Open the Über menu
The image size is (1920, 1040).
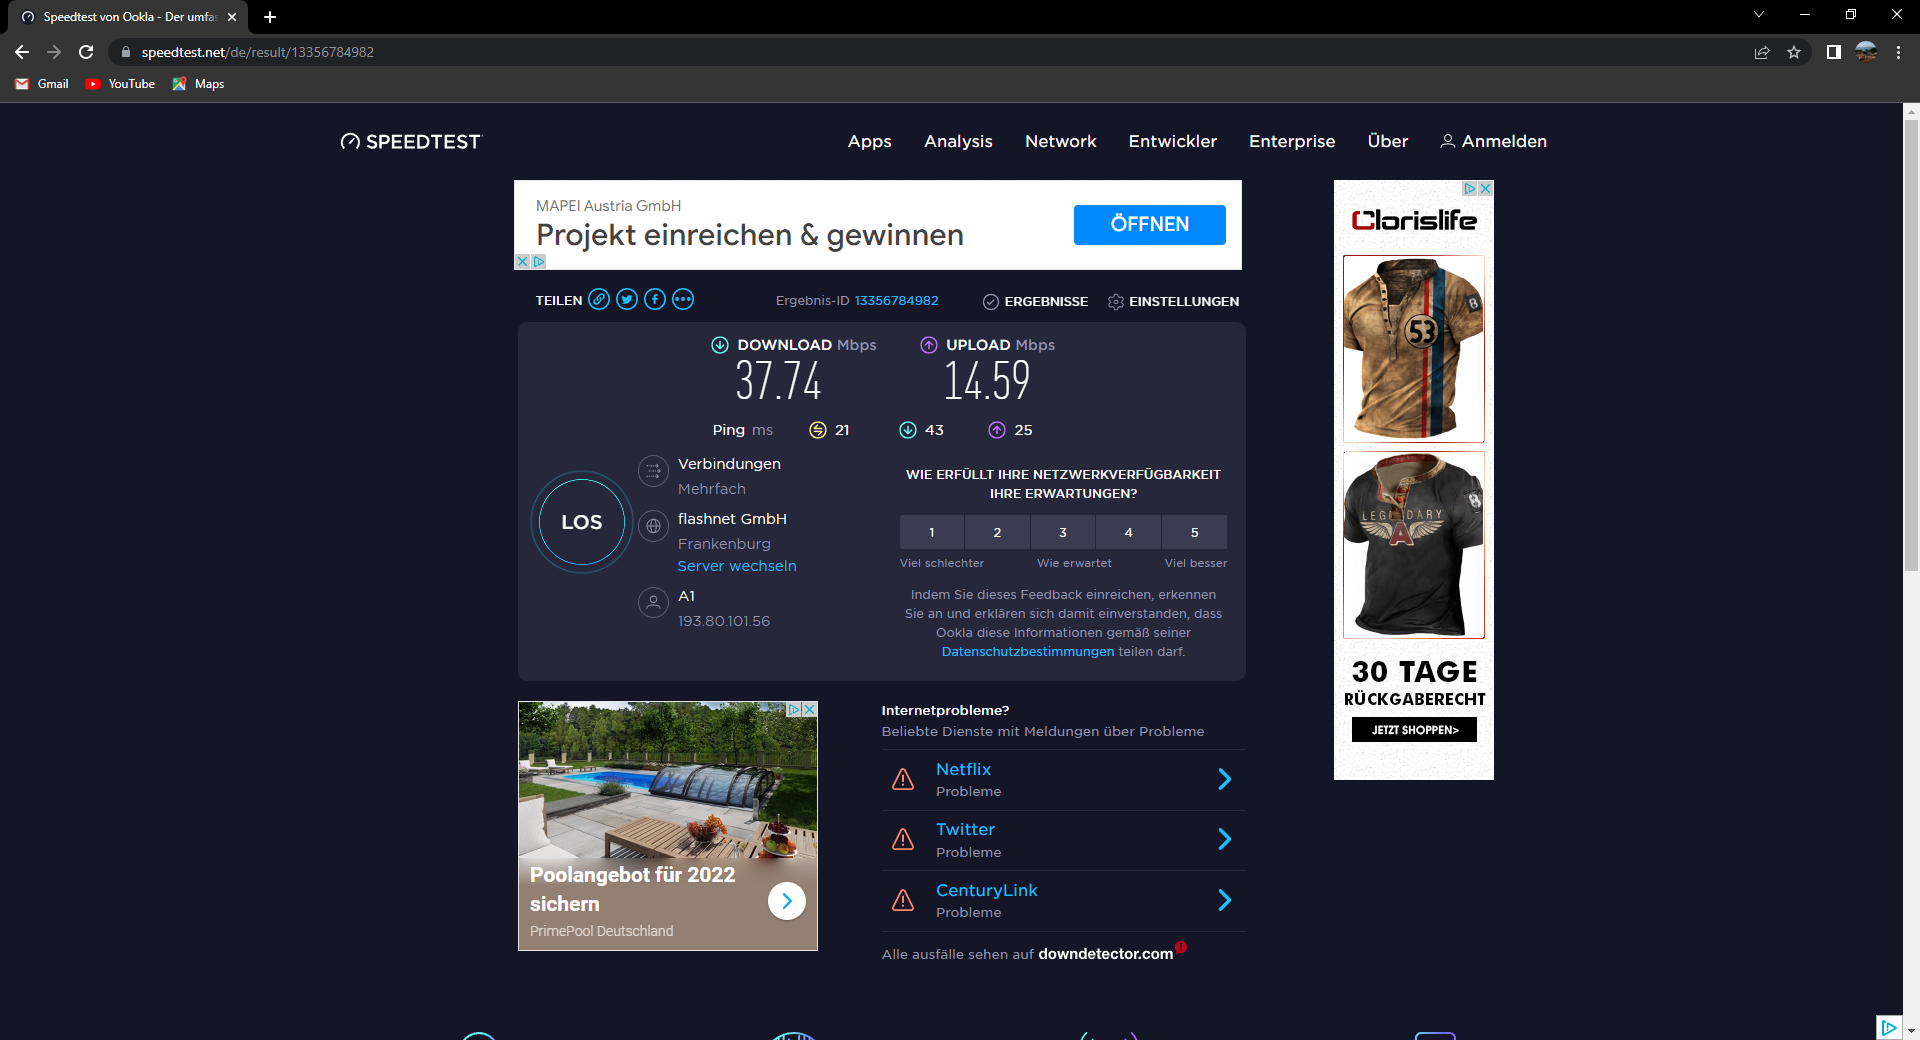[1388, 141]
